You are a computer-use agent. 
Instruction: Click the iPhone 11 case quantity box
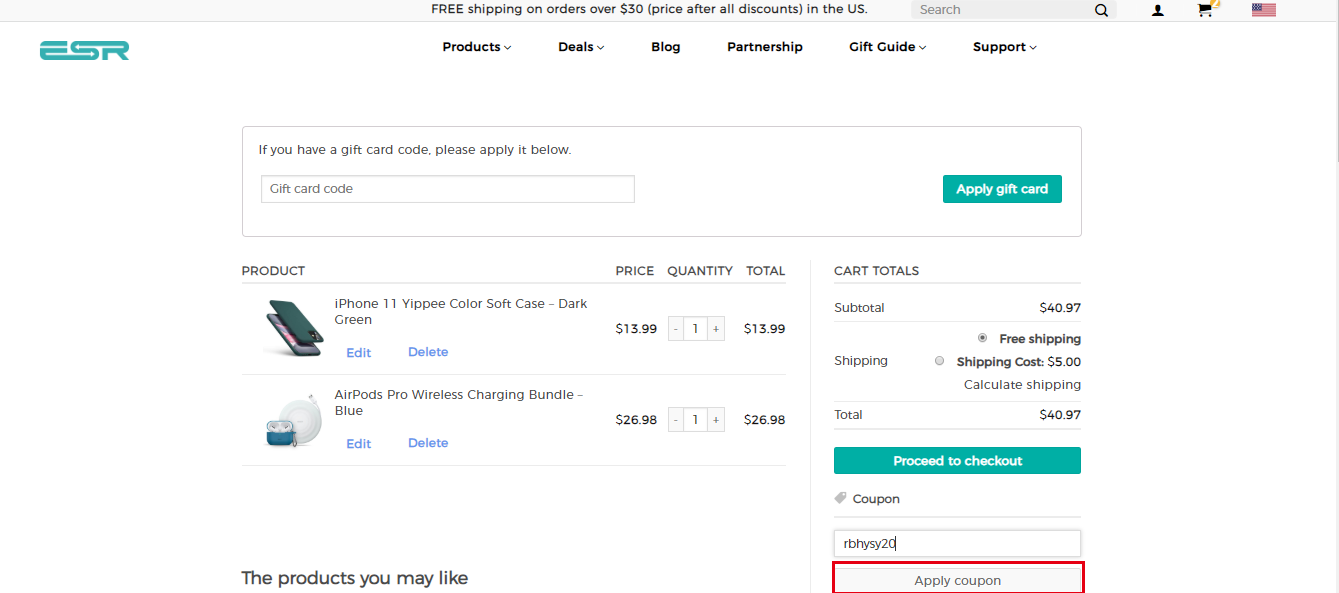[x=696, y=329]
